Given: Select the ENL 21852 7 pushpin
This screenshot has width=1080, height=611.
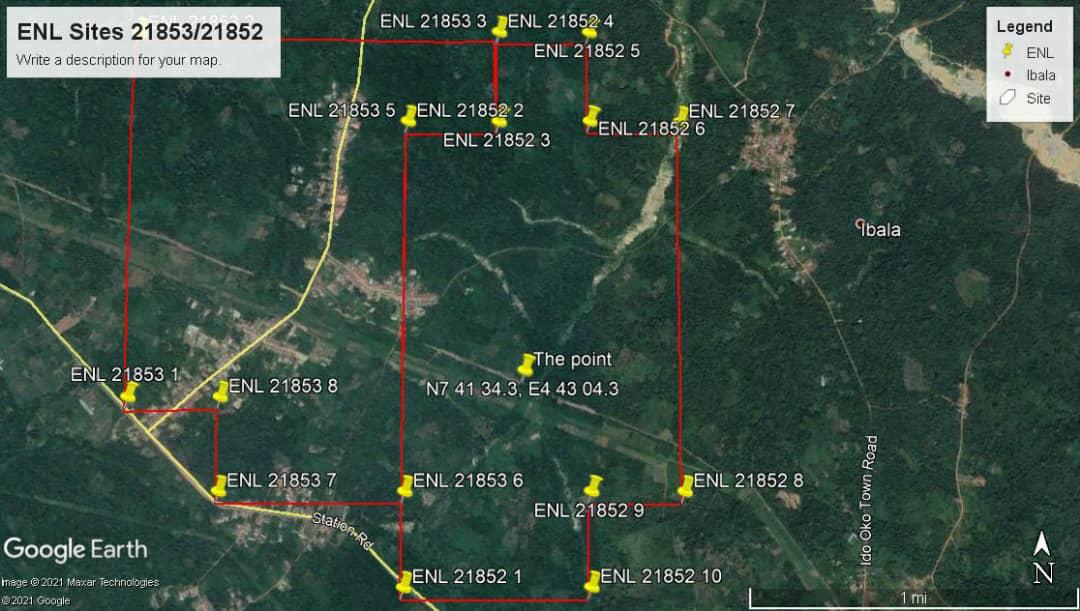Looking at the screenshot, I should pos(681,116).
